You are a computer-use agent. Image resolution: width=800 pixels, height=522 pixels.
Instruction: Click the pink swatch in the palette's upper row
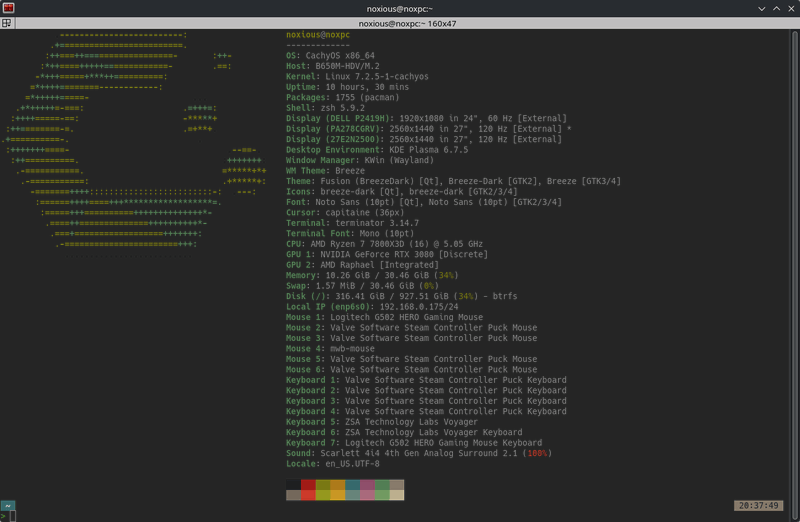point(367,484)
